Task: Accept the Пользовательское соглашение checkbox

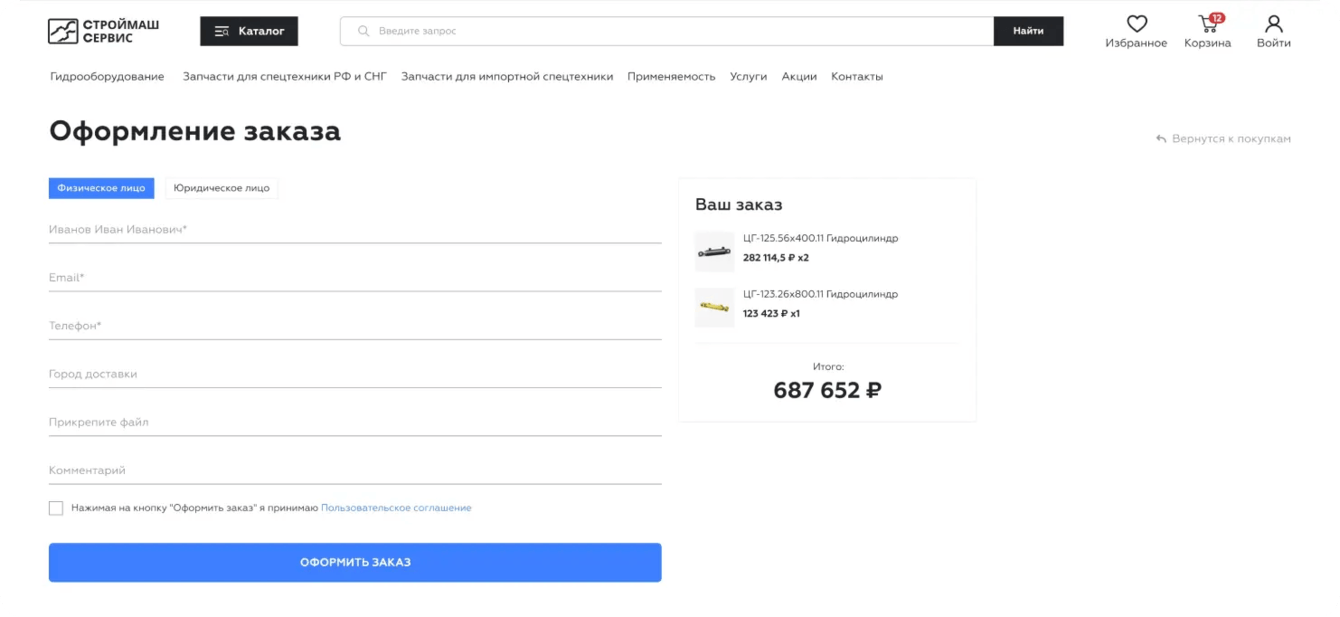Action: [x=56, y=508]
